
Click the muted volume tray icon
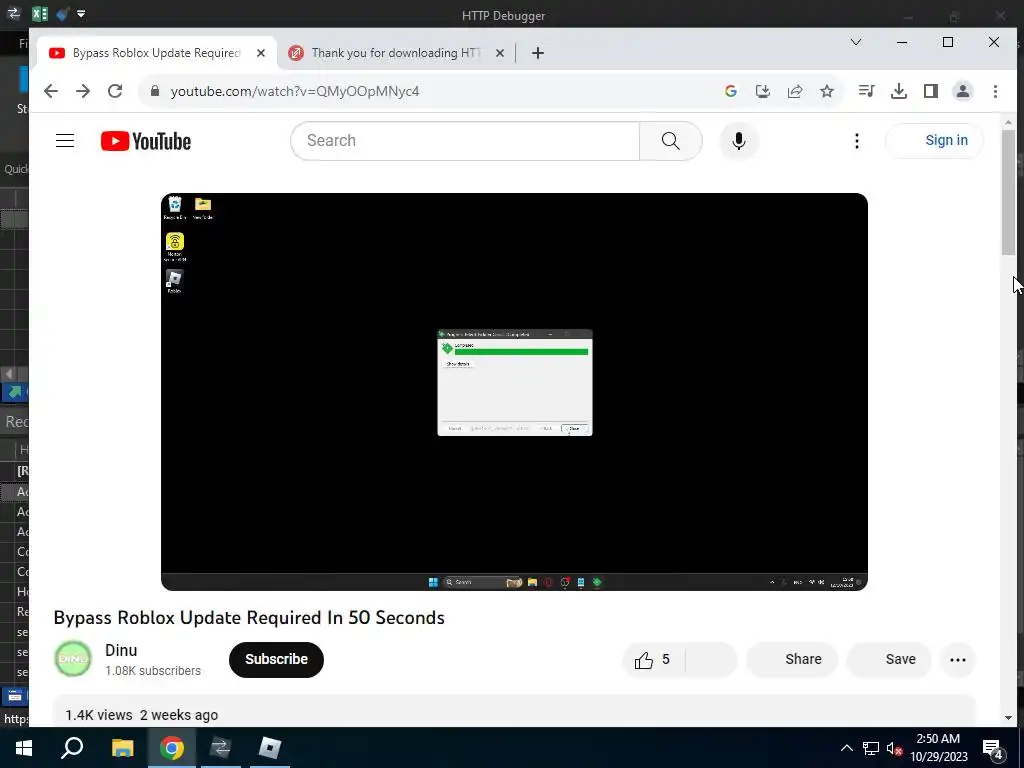894,748
